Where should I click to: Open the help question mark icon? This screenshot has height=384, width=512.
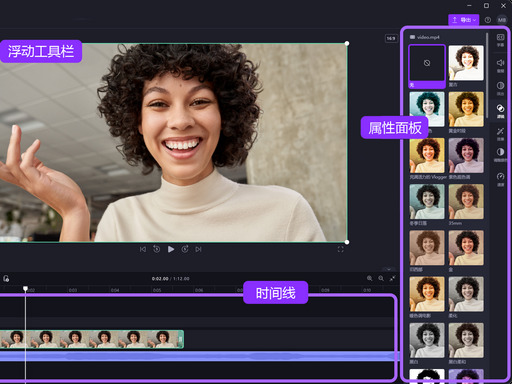point(488,20)
